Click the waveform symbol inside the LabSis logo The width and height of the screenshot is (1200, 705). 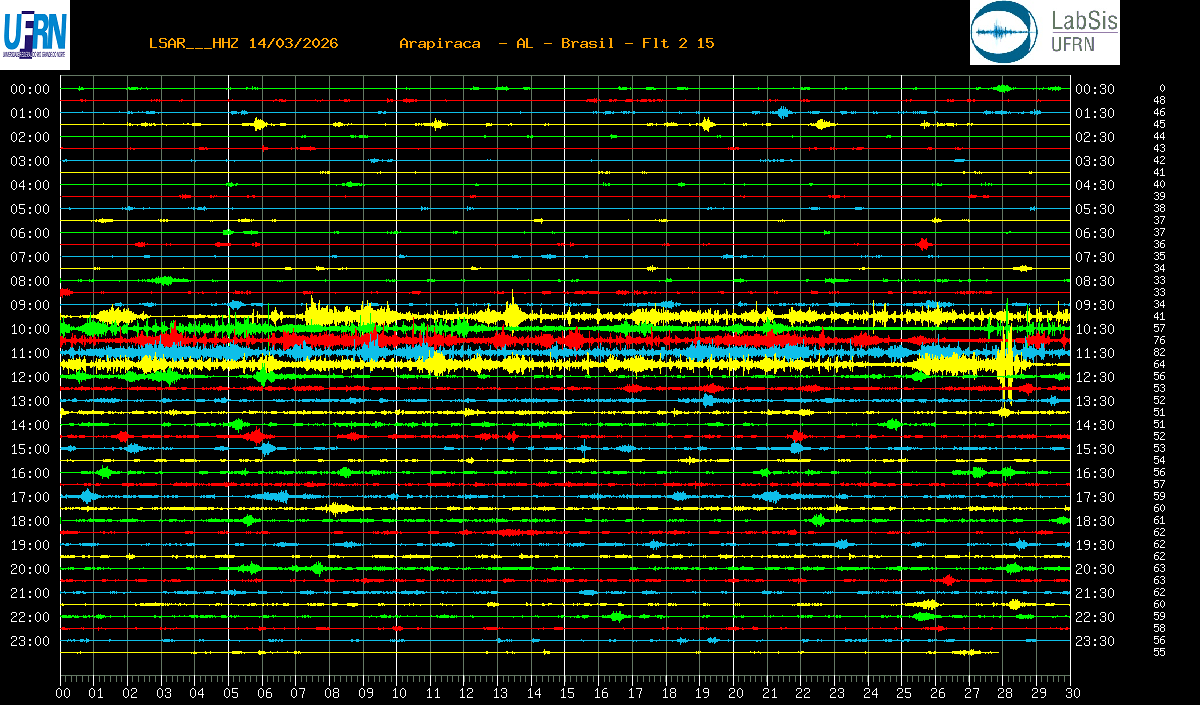pos(1005,33)
